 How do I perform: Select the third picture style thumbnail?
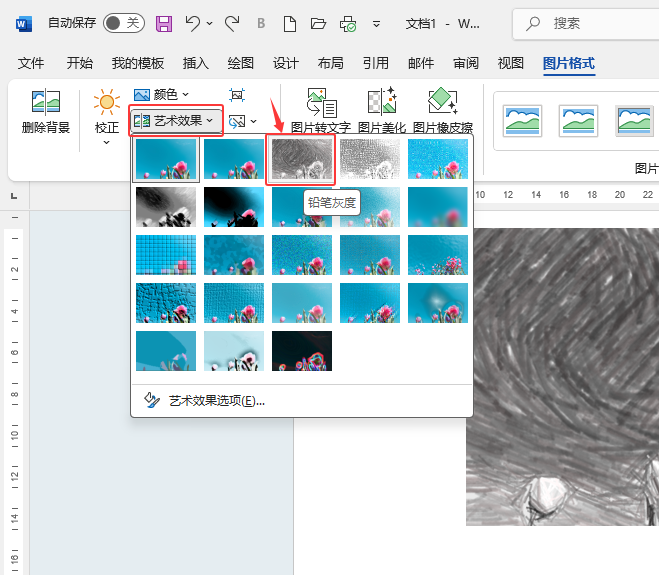(x=634, y=121)
